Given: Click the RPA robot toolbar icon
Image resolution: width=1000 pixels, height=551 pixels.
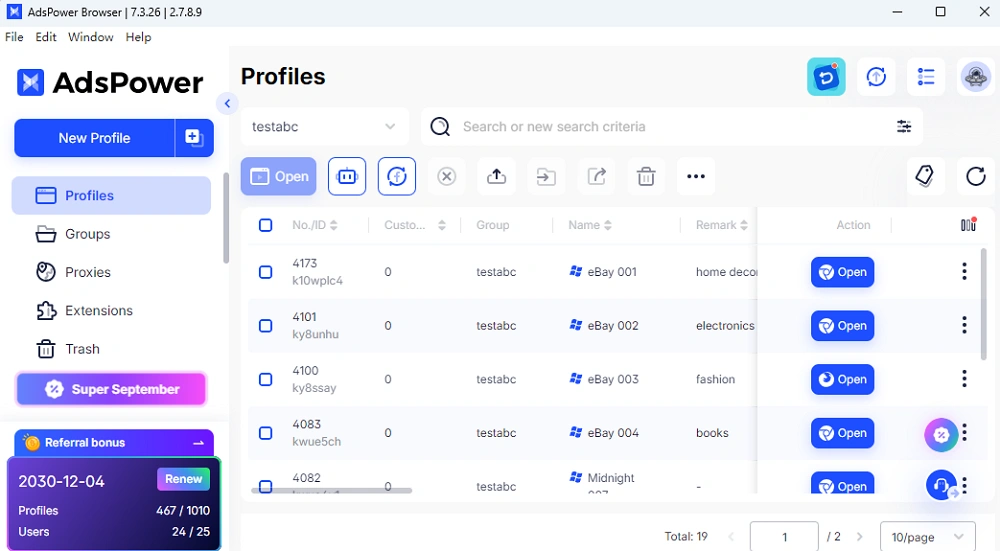Looking at the screenshot, I should pyautogui.click(x=347, y=176).
